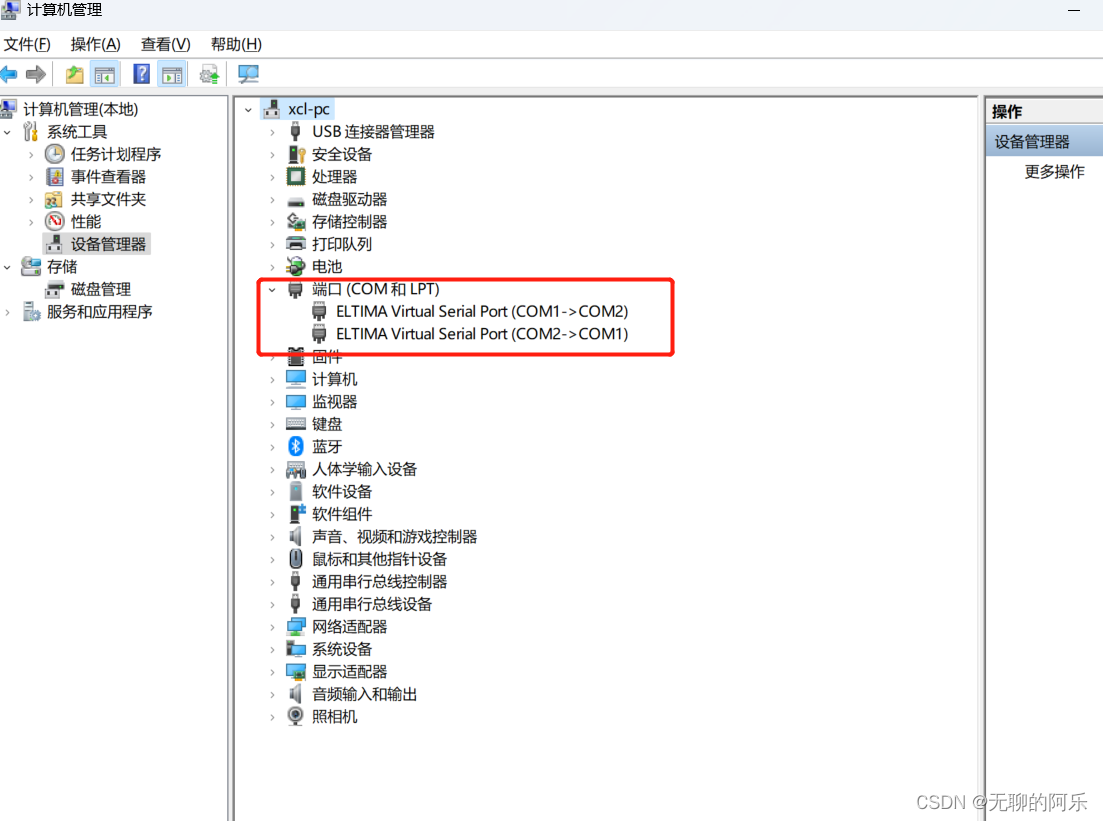
Task: Open the 操作(A) menu
Action: 96,44
